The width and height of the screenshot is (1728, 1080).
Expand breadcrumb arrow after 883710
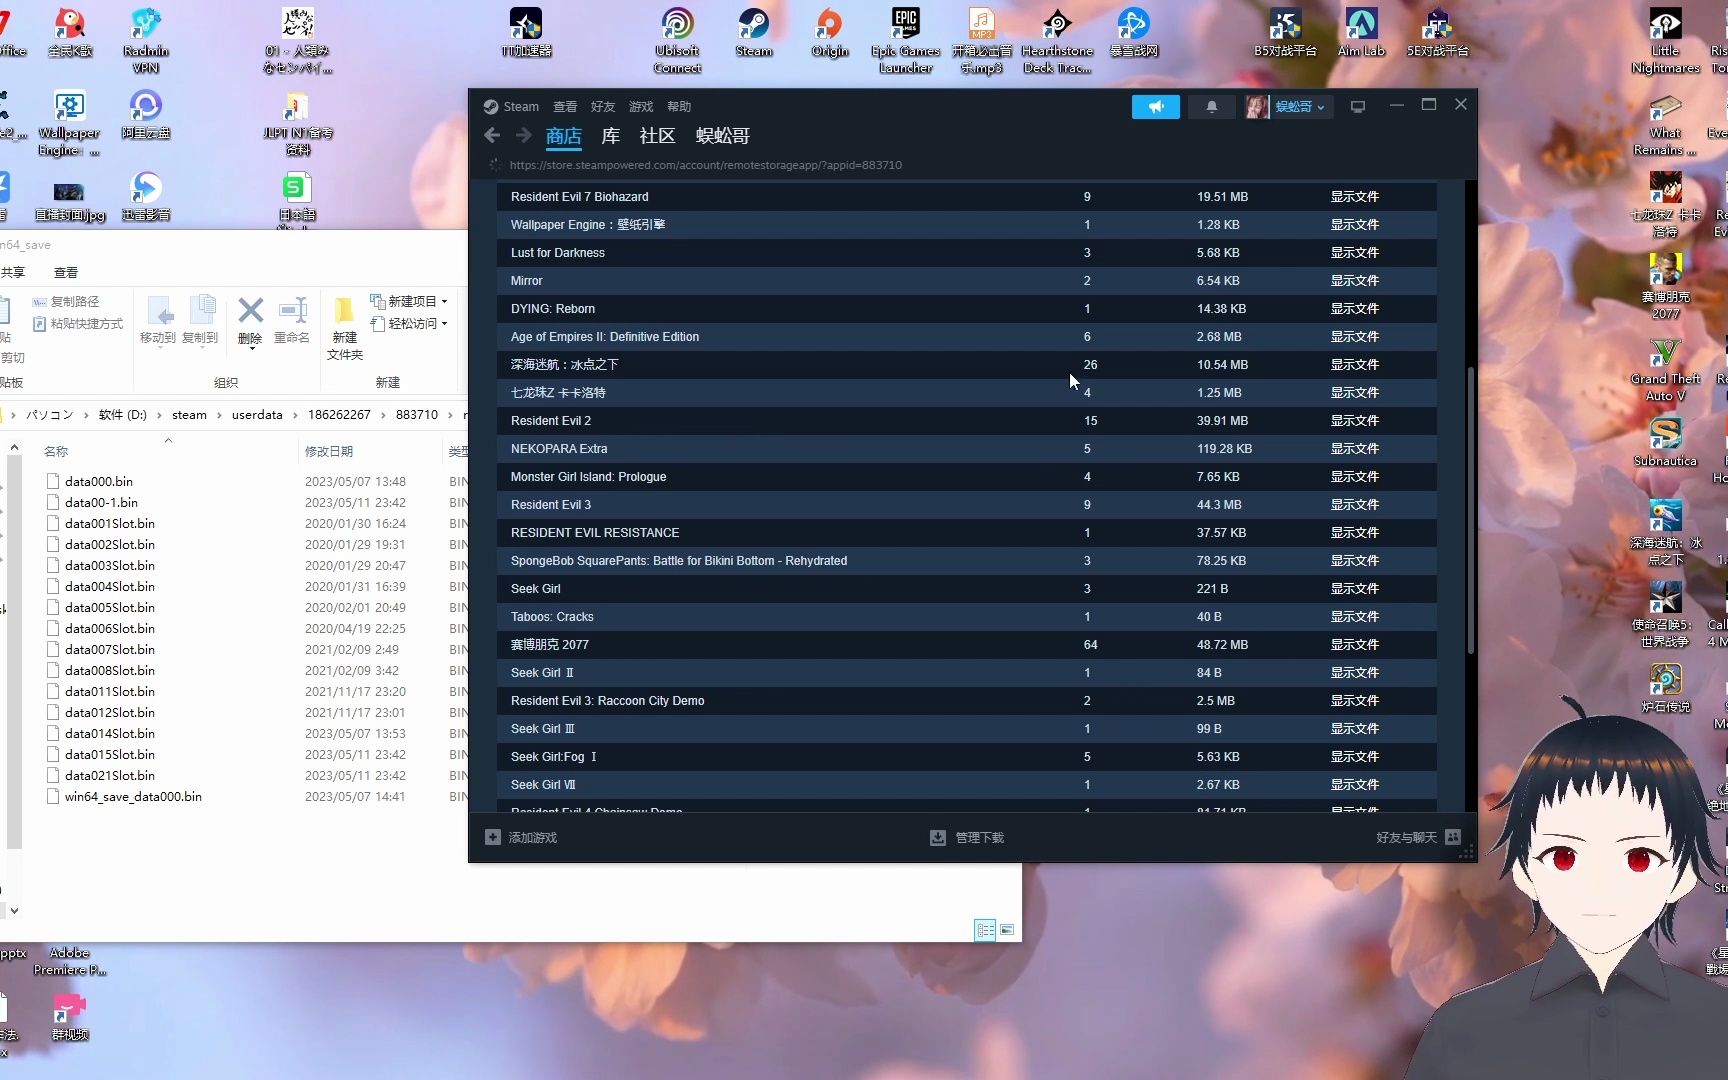coord(451,415)
